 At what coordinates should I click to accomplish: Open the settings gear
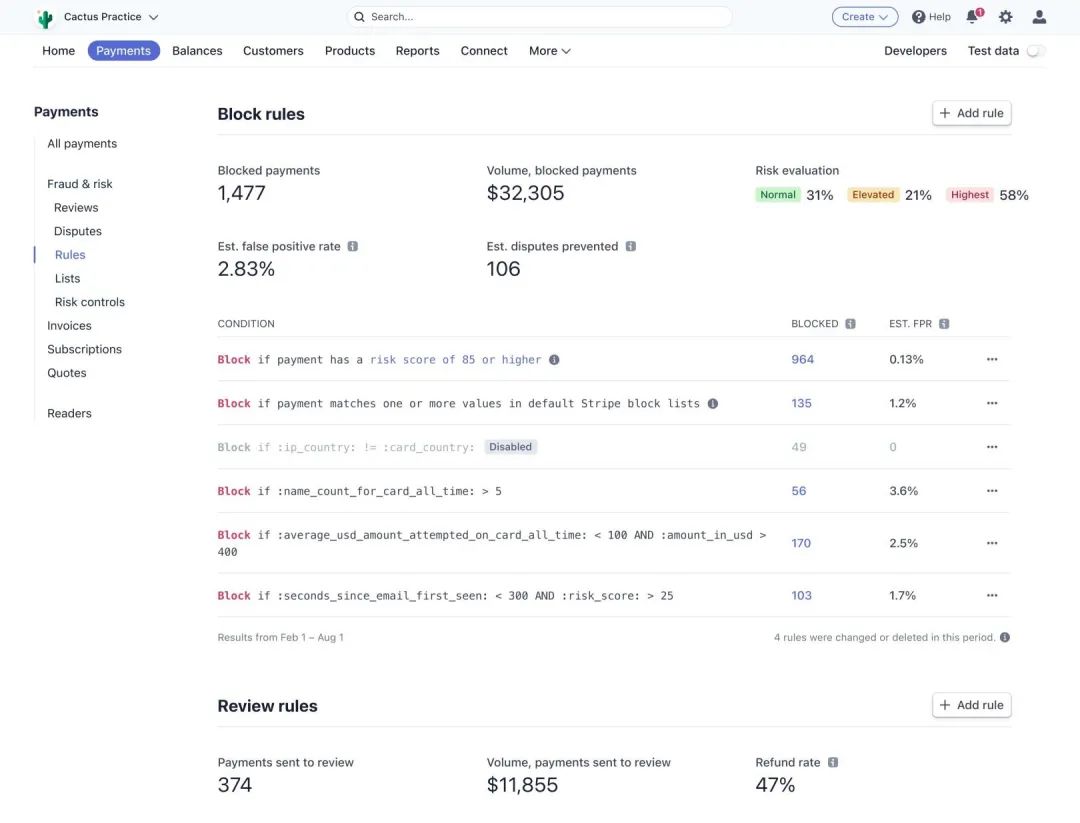pos(1005,16)
